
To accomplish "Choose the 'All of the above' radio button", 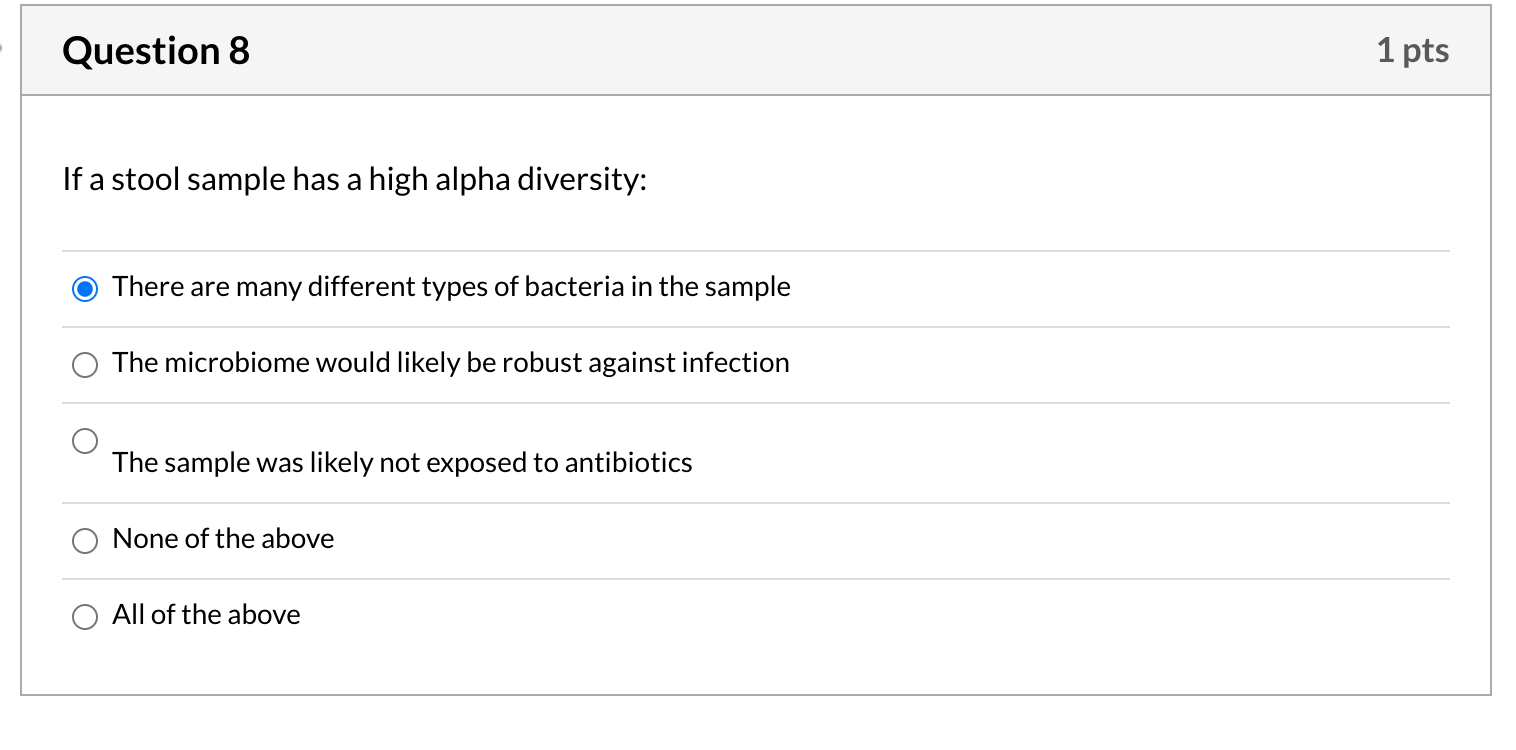I will click(86, 617).
